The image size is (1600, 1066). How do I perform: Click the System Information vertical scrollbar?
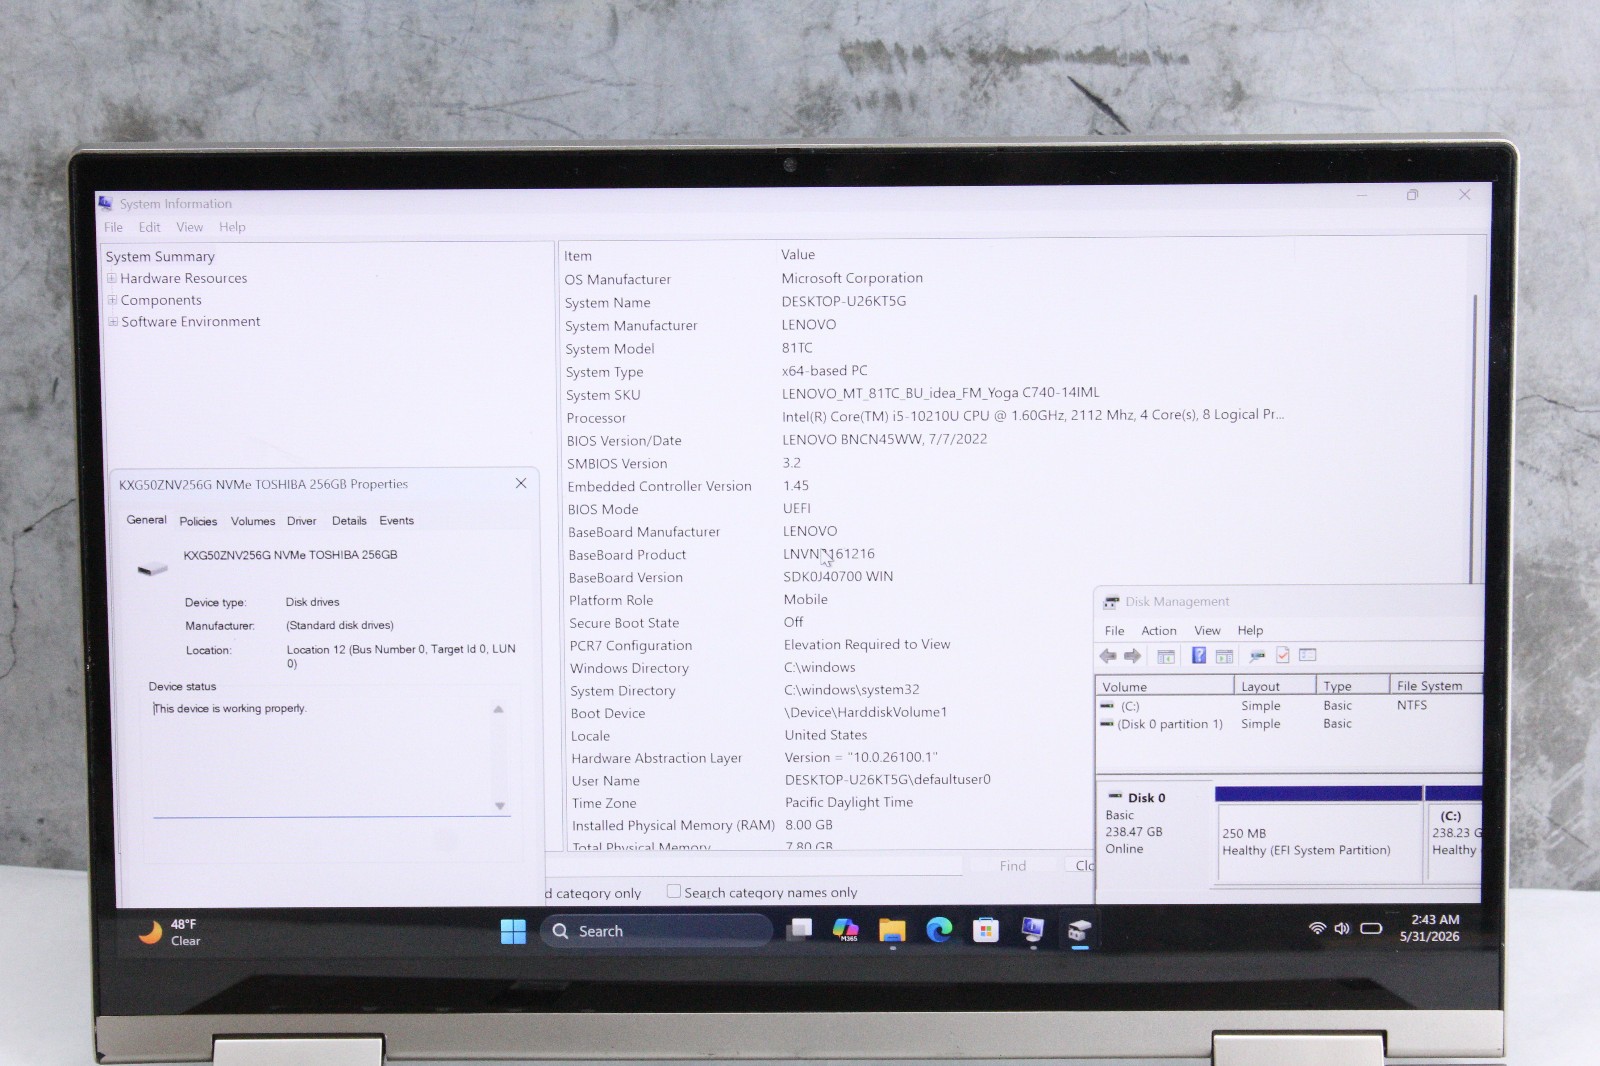[x=1475, y=438]
